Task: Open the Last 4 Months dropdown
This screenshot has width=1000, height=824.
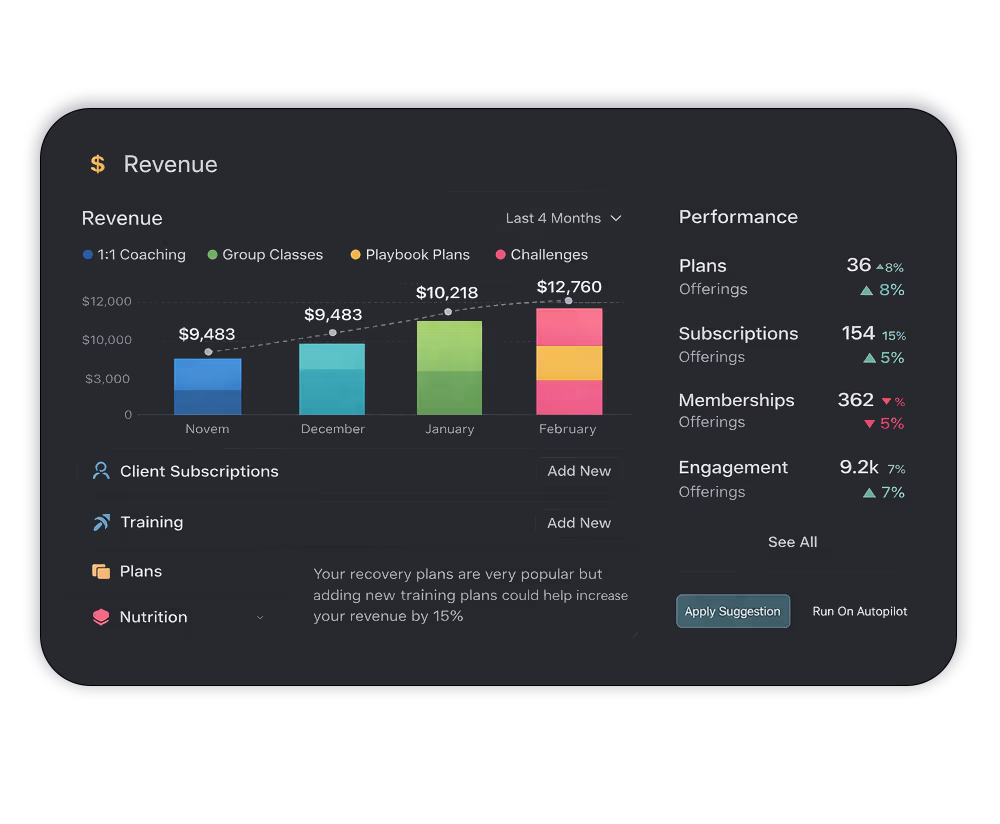Action: 563,218
